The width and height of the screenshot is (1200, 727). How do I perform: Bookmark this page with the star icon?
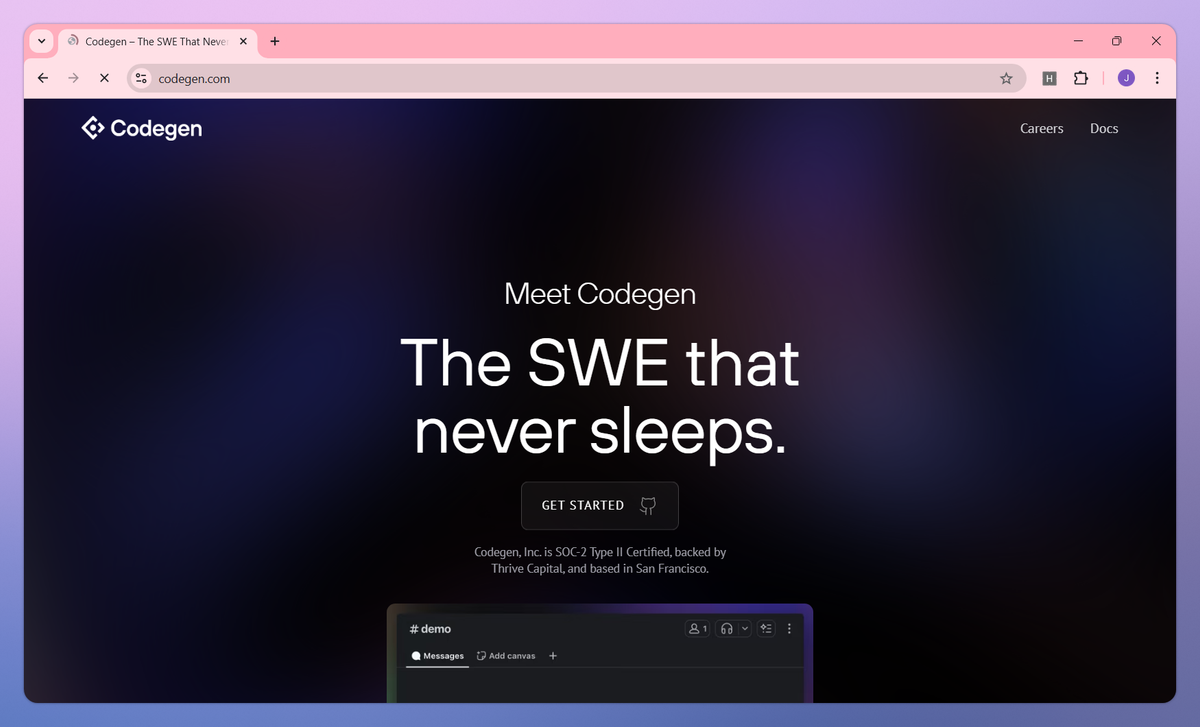click(1006, 78)
